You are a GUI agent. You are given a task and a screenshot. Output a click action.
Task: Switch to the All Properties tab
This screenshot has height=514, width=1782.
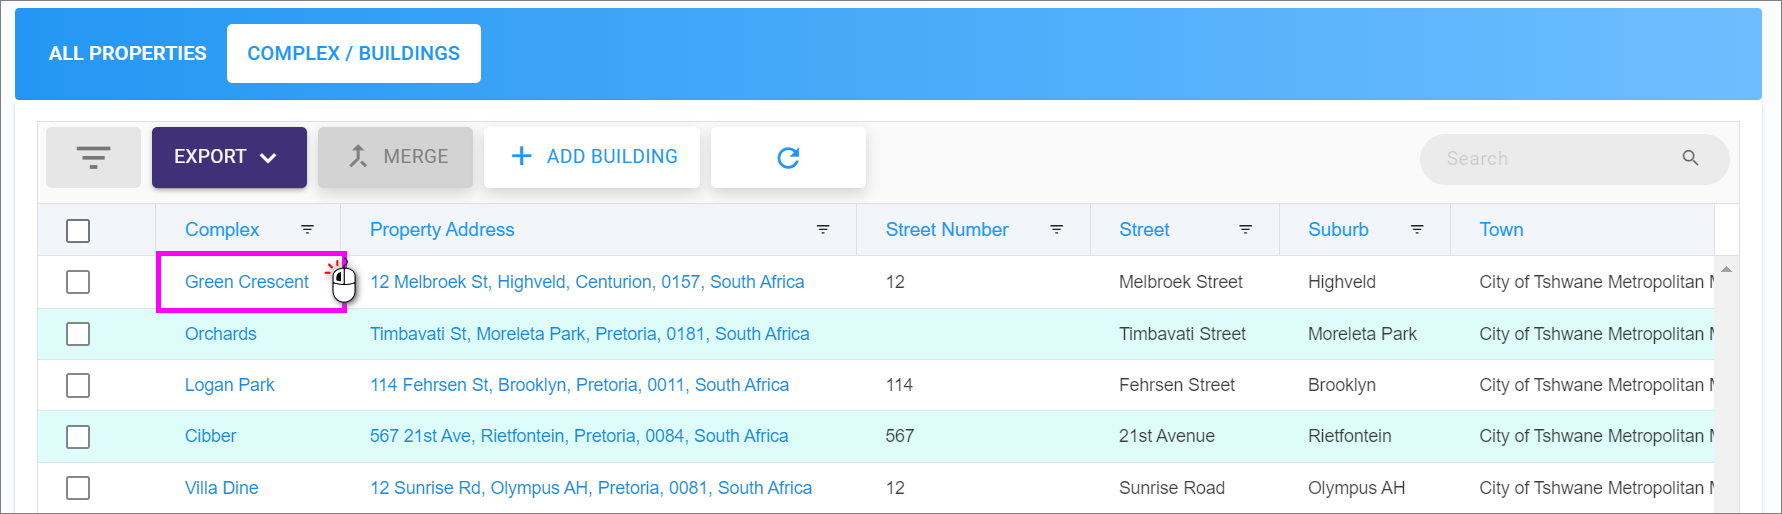[x=128, y=54]
